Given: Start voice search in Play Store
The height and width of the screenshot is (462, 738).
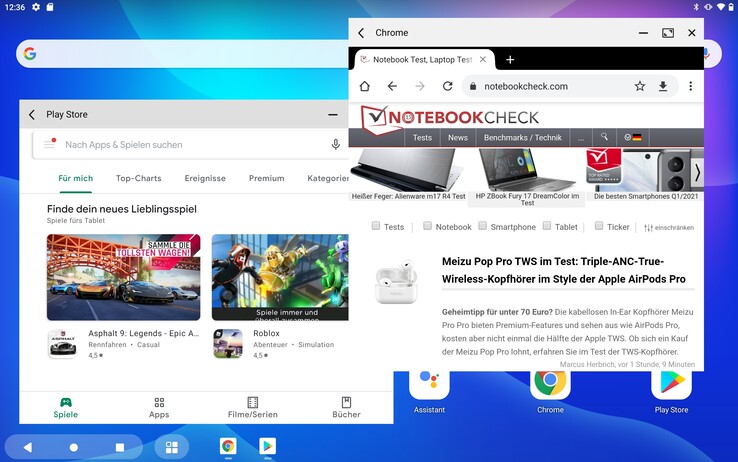Looking at the screenshot, I should point(336,144).
